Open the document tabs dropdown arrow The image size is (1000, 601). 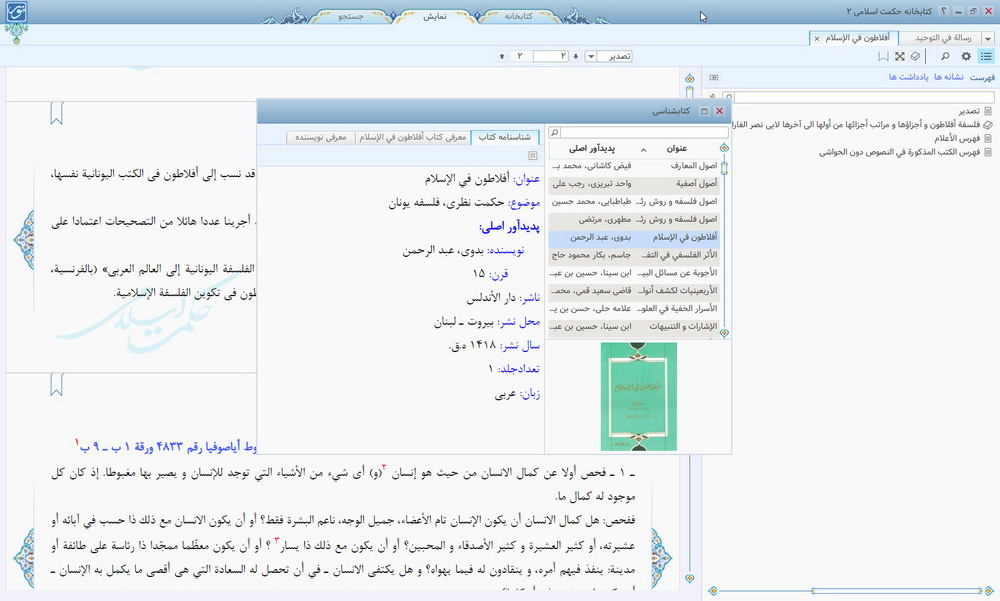tap(988, 38)
